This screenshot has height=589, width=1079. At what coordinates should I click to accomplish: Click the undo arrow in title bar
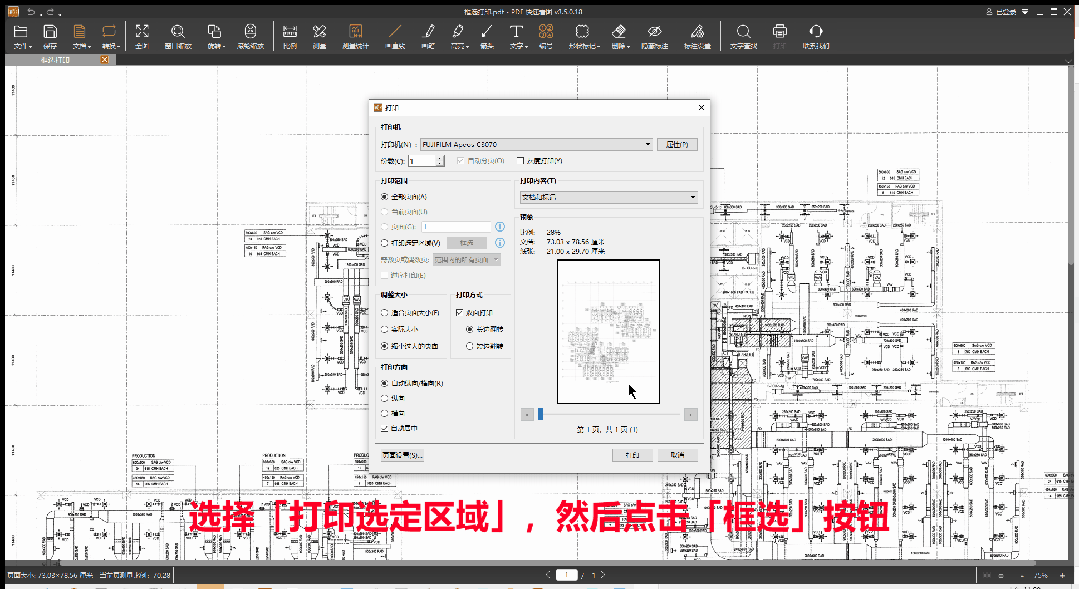31,12
